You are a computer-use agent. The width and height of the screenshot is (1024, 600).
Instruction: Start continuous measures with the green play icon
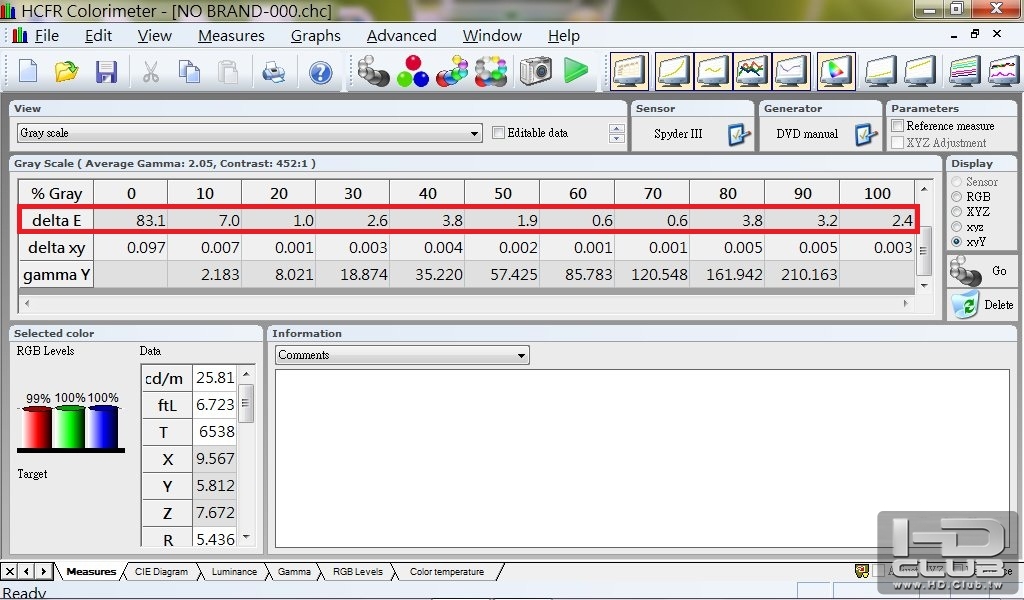point(575,71)
